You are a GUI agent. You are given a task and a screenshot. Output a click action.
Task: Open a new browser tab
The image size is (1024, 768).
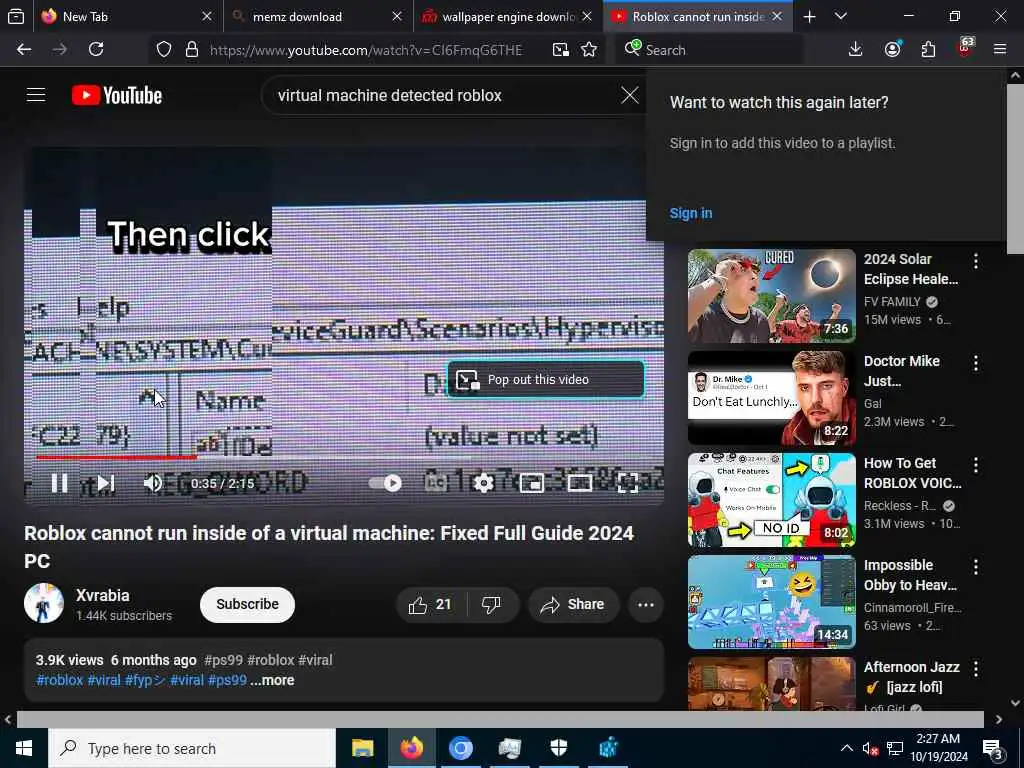(809, 17)
